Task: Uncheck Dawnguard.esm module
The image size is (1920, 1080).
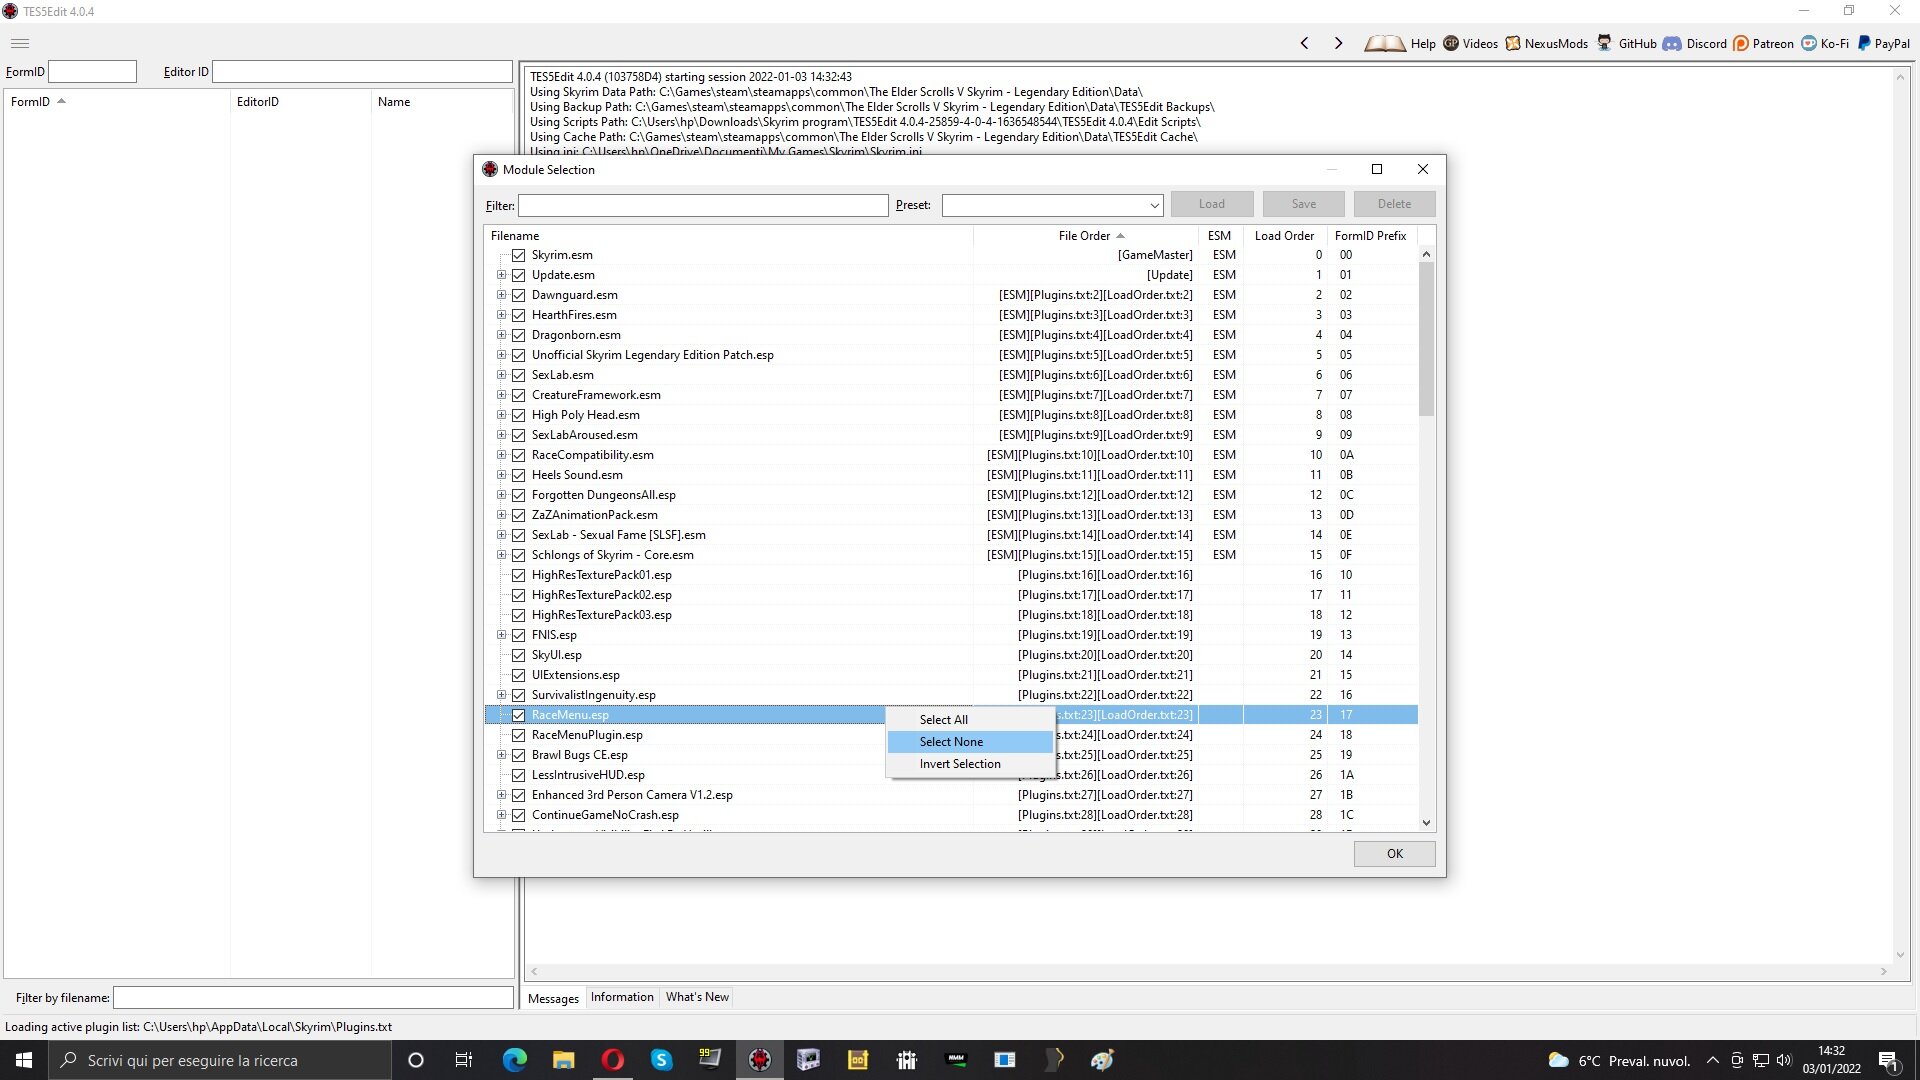Action: point(518,295)
